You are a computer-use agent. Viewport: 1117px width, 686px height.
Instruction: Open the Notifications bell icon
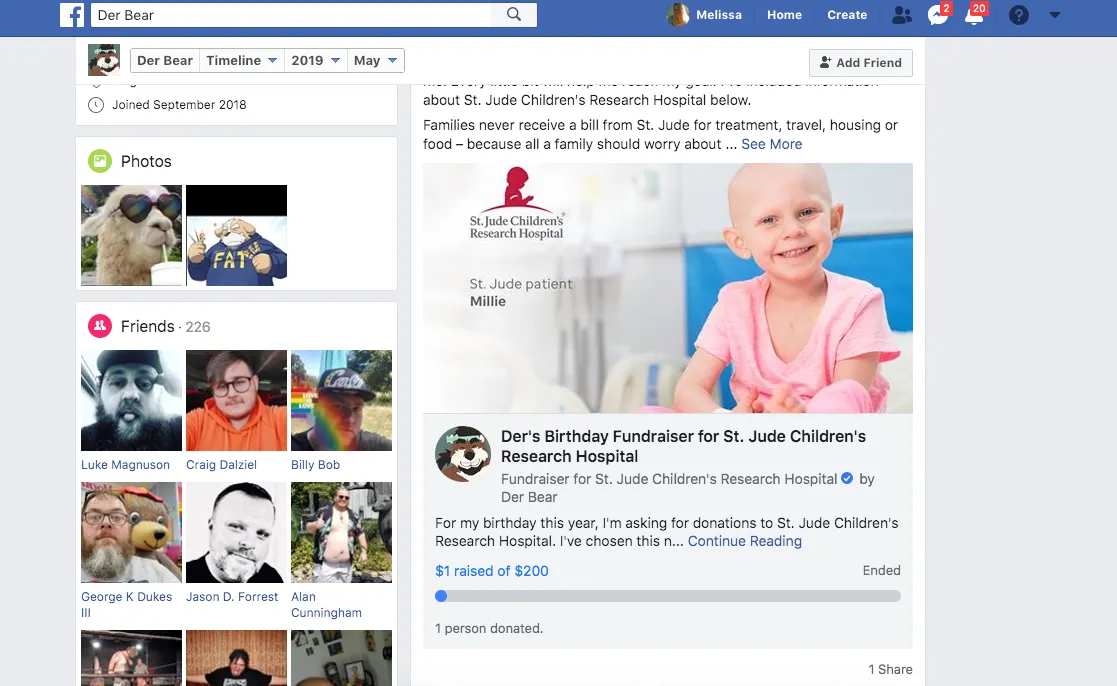click(974, 15)
